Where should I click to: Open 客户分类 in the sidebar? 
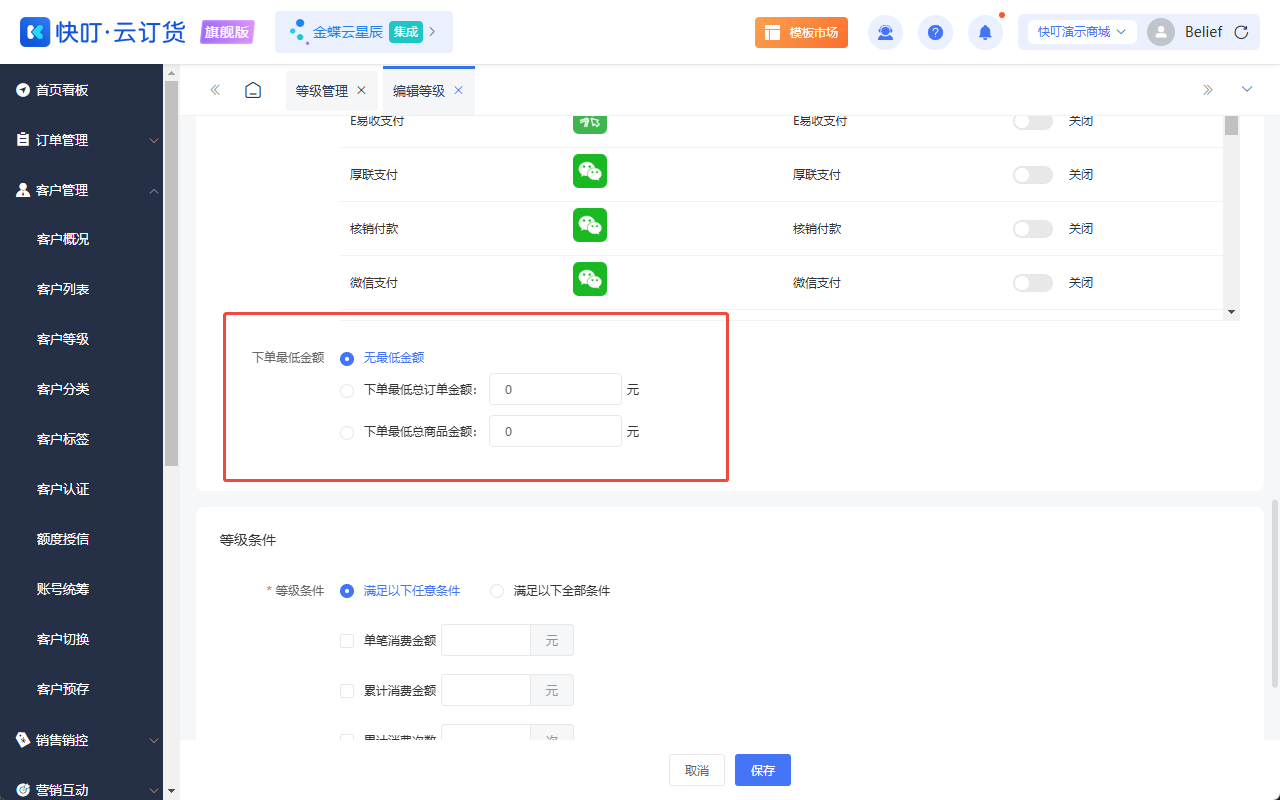pyautogui.click(x=63, y=390)
